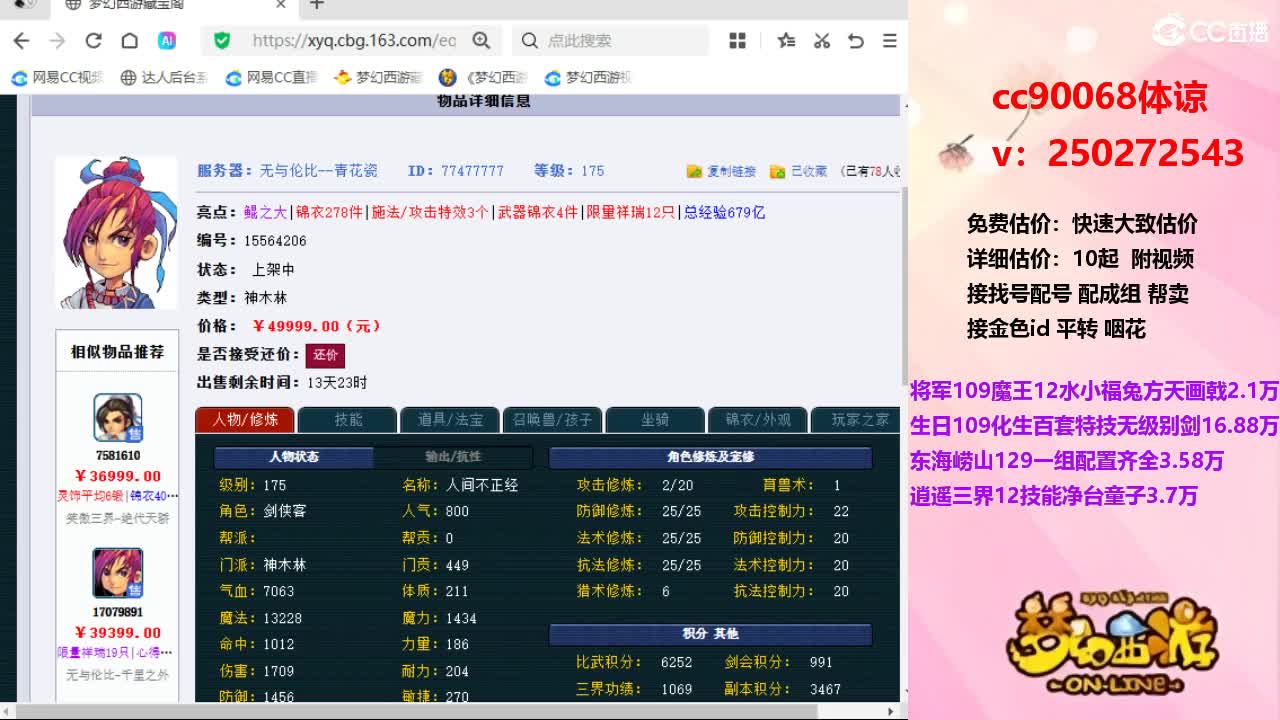Switch to the 人物/修炼 tab

coord(245,420)
